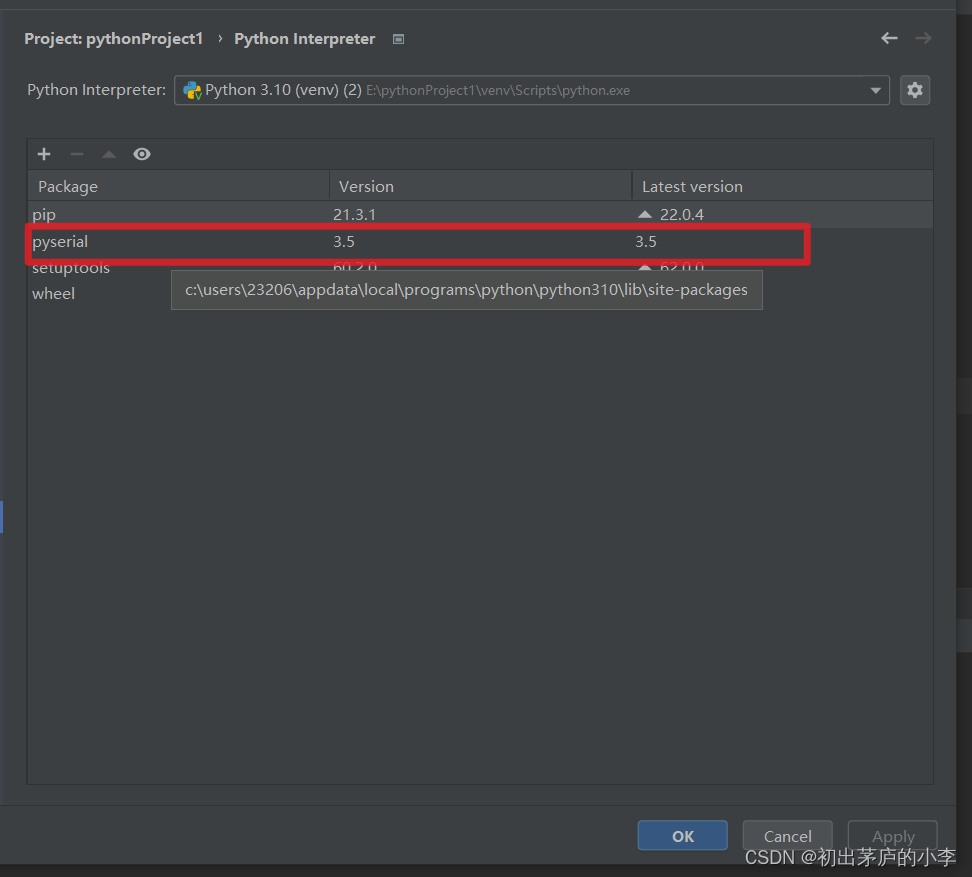Click pip latest version 22.0.4

point(681,214)
